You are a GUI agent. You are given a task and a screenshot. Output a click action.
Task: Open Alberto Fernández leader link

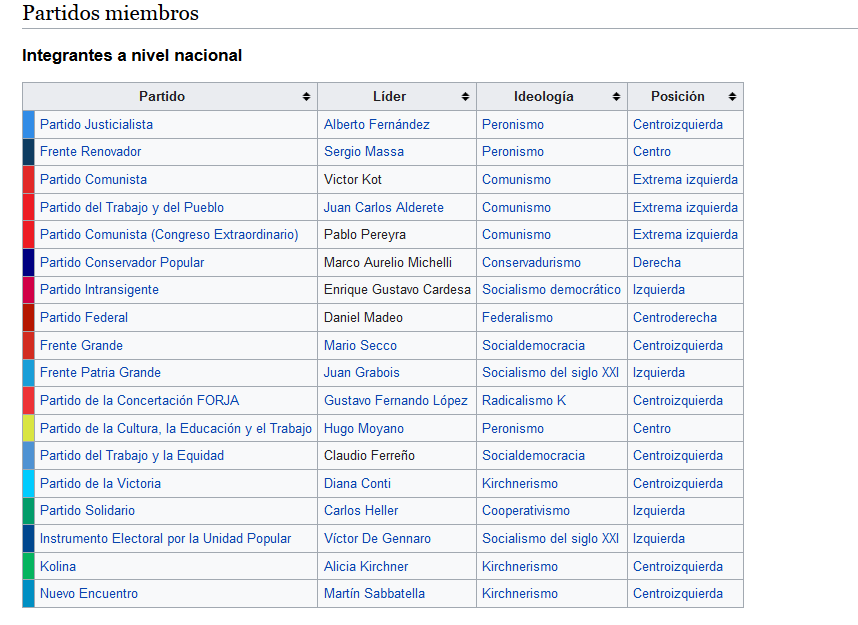(376, 125)
